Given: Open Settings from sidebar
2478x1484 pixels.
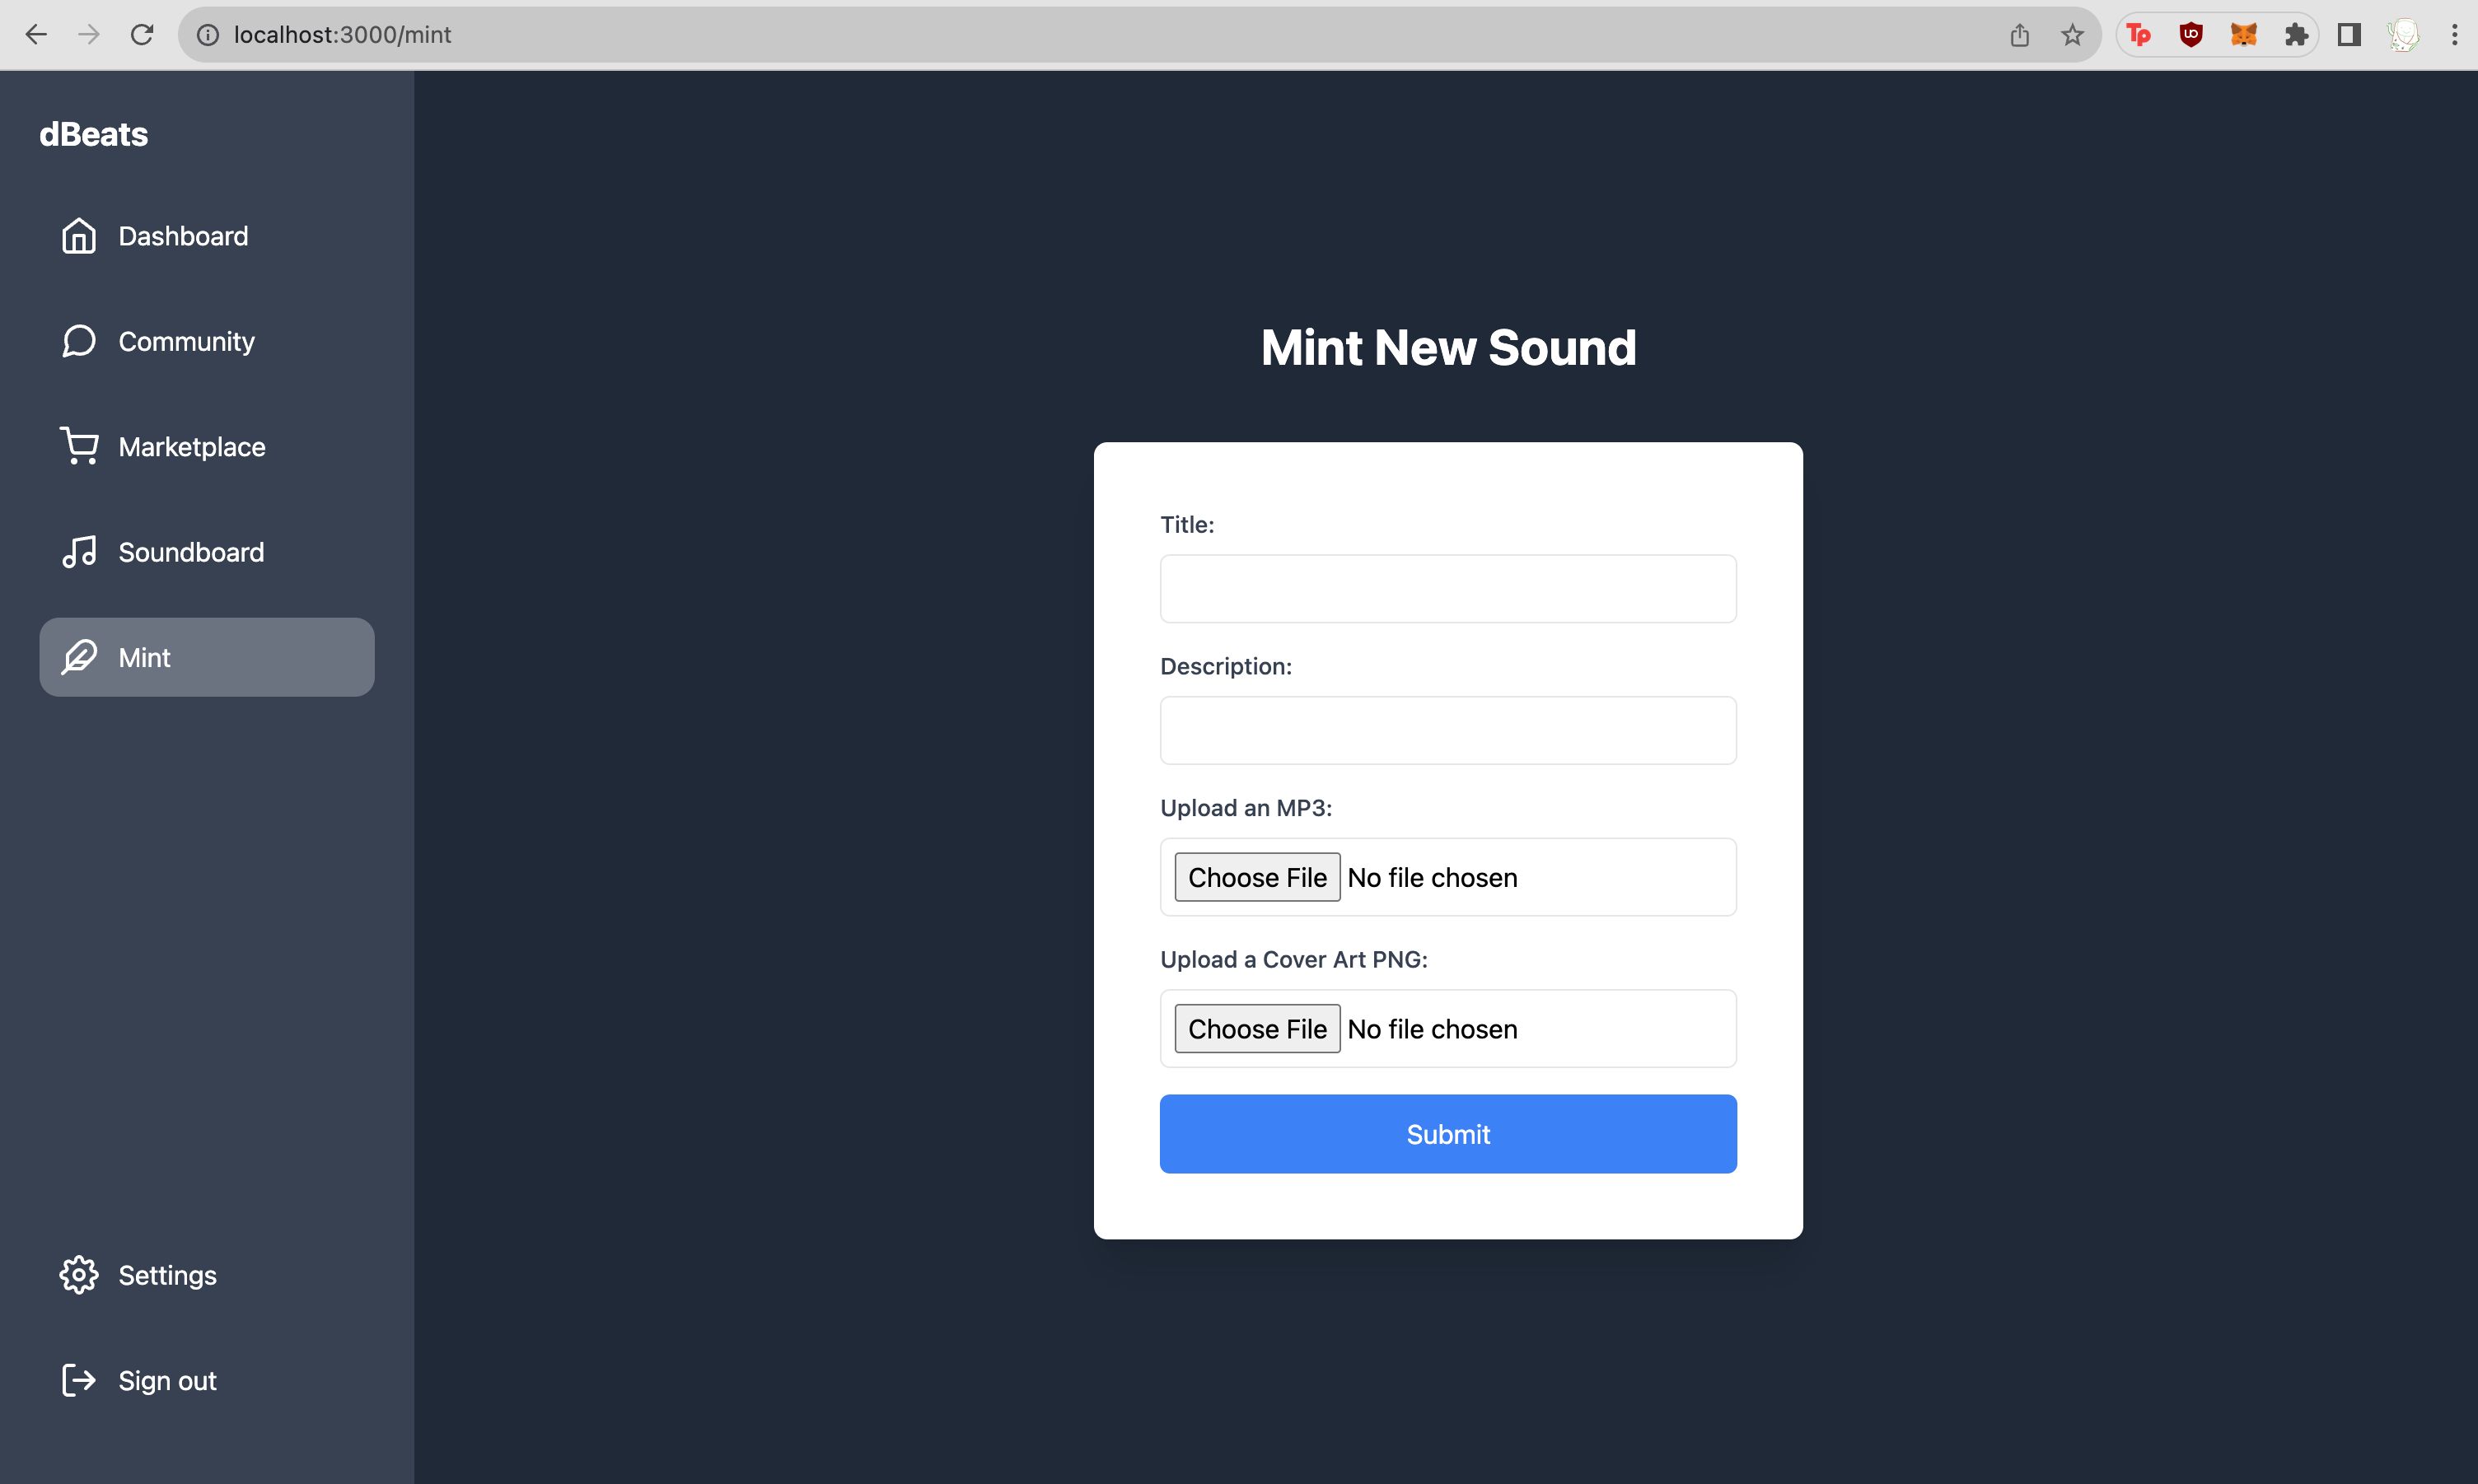Looking at the screenshot, I should pos(166,1274).
